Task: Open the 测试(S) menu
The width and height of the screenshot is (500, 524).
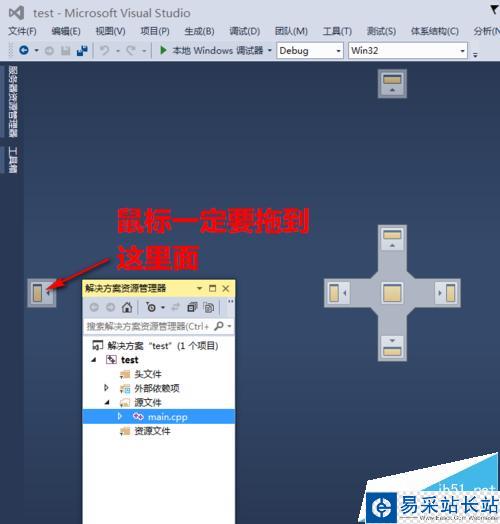Action: [x=381, y=31]
